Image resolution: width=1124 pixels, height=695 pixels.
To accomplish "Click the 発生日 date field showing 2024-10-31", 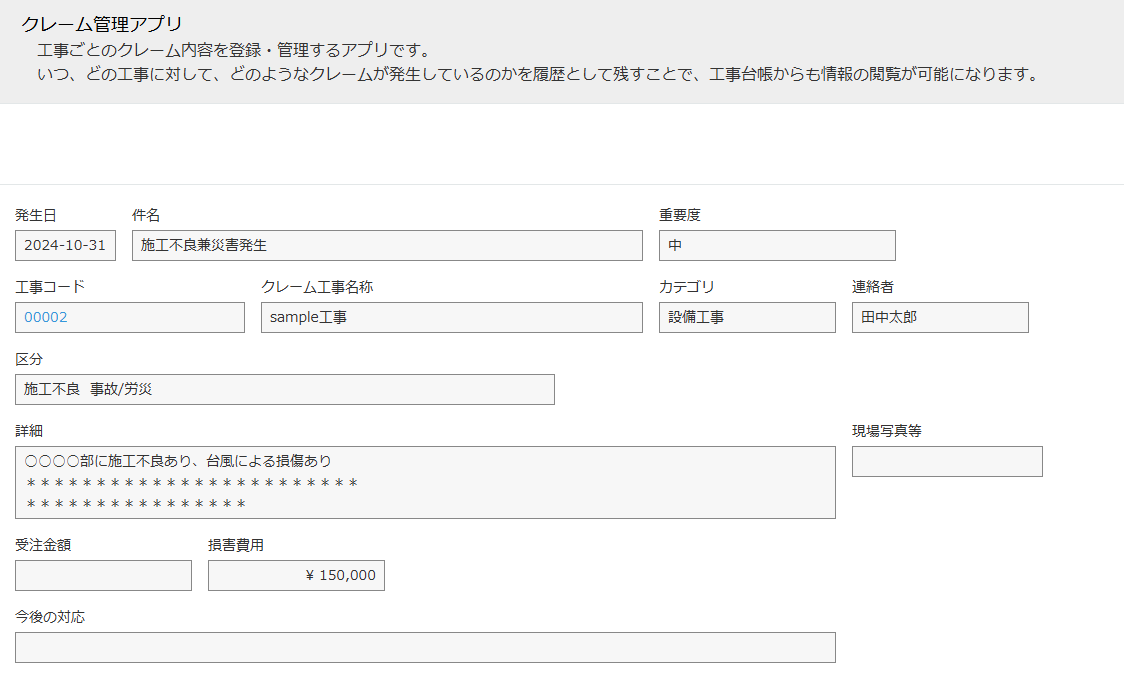I will 65,245.
